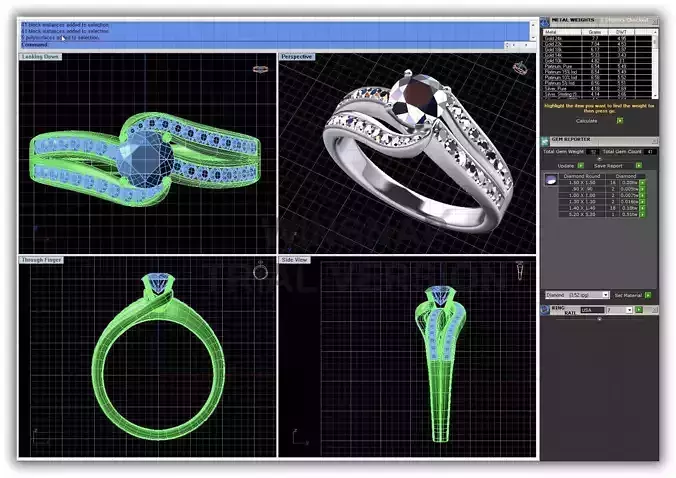Select gems via 1.50 X 1.50 row arrow
Image resolution: width=676 pixels, height=478 pixels.
click(642, 183)
